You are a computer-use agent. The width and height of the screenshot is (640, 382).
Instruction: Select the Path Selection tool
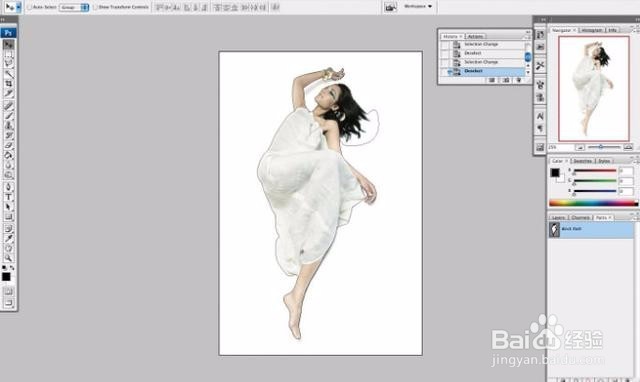pyautogui.click(x=9, y=207)
